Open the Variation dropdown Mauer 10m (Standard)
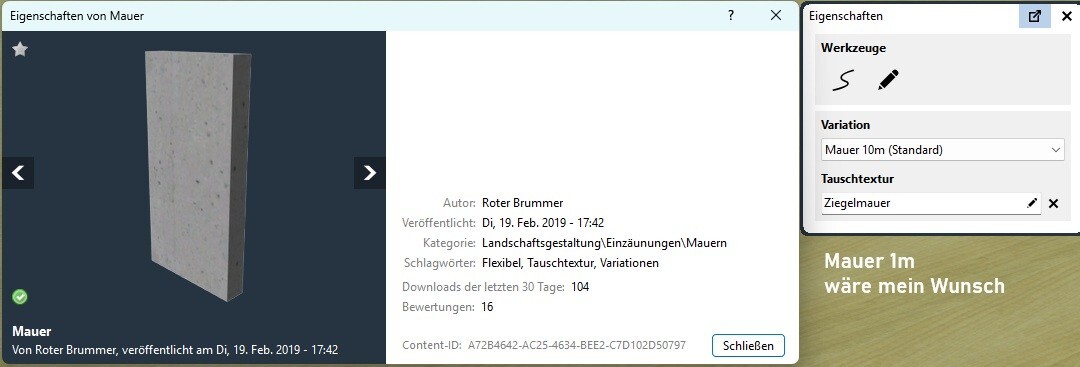The width and height of the screenshot is (1080, 367). tap(942, 149)
